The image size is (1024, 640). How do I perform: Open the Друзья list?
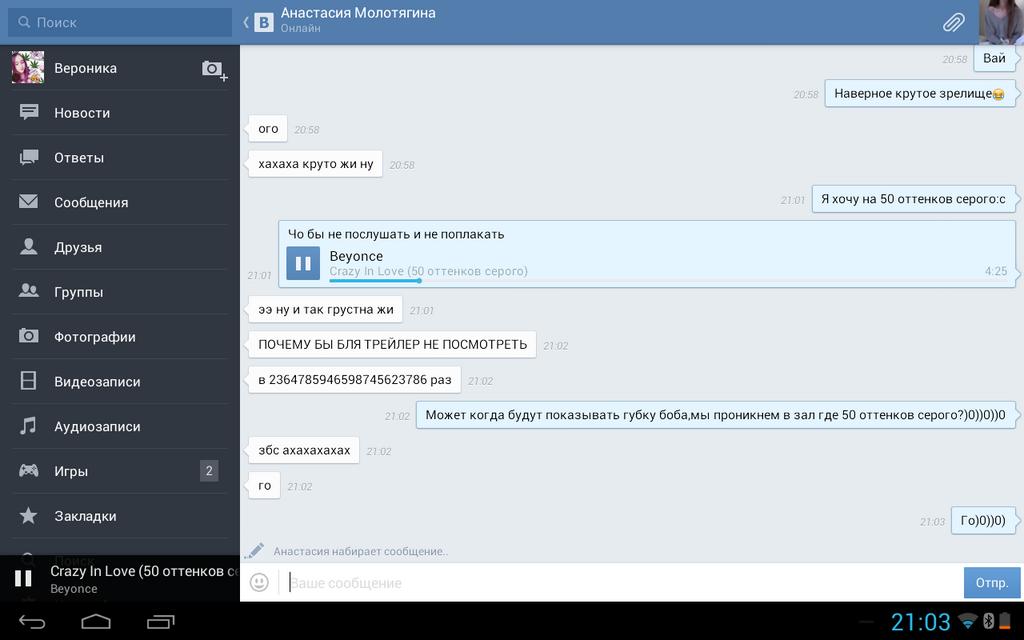120,247
